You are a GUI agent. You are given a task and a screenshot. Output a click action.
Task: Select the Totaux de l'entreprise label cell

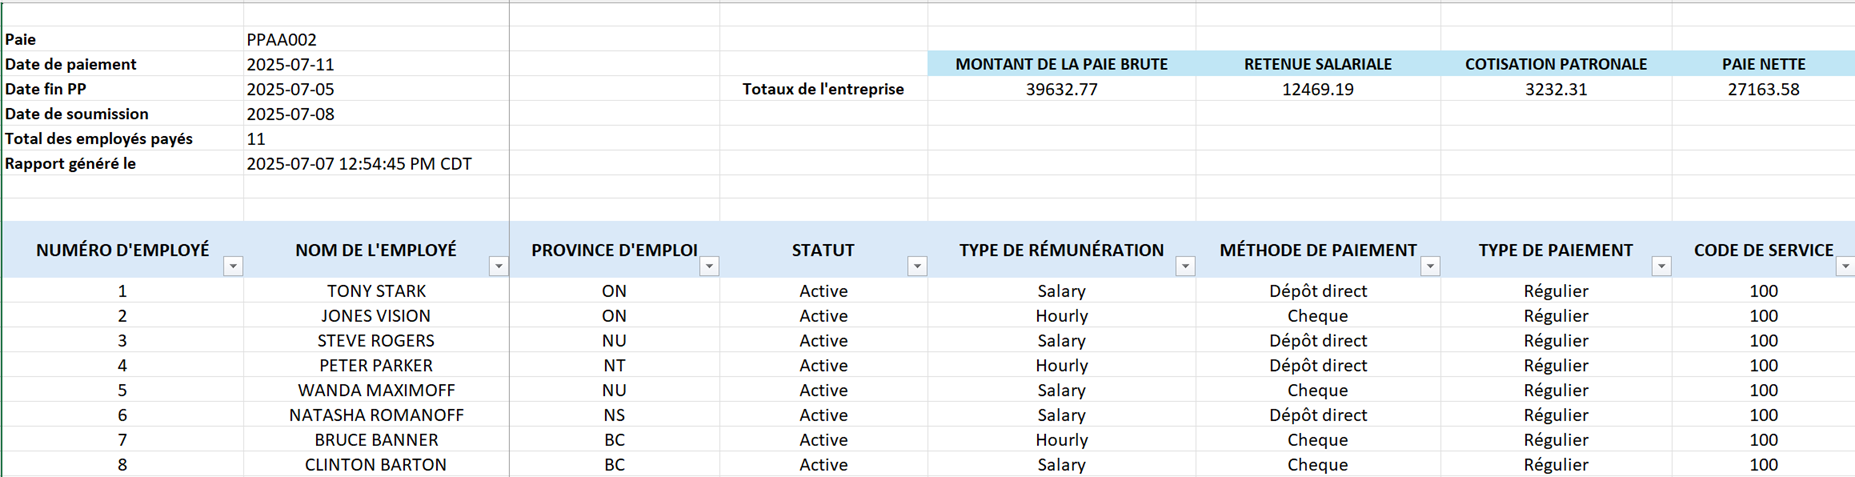click(822, 89)
